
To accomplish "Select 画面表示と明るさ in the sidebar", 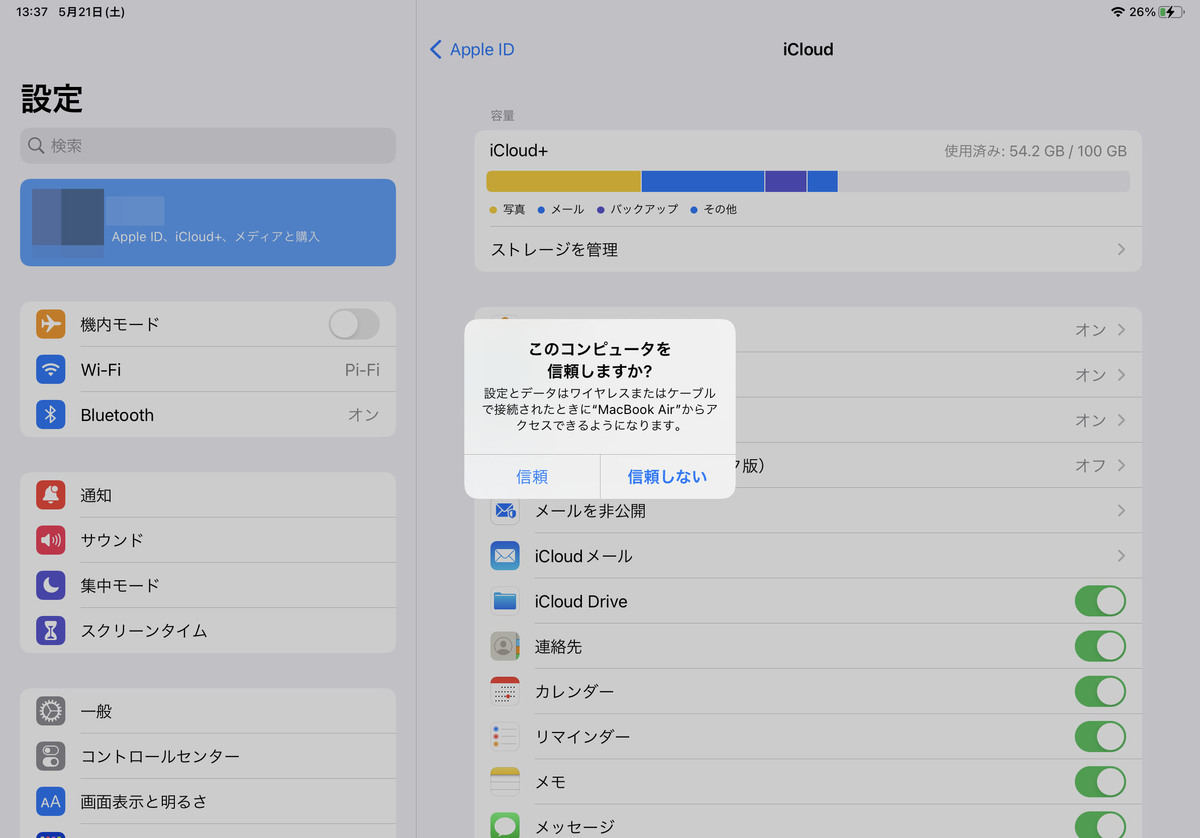I will [x=208, y=801].
